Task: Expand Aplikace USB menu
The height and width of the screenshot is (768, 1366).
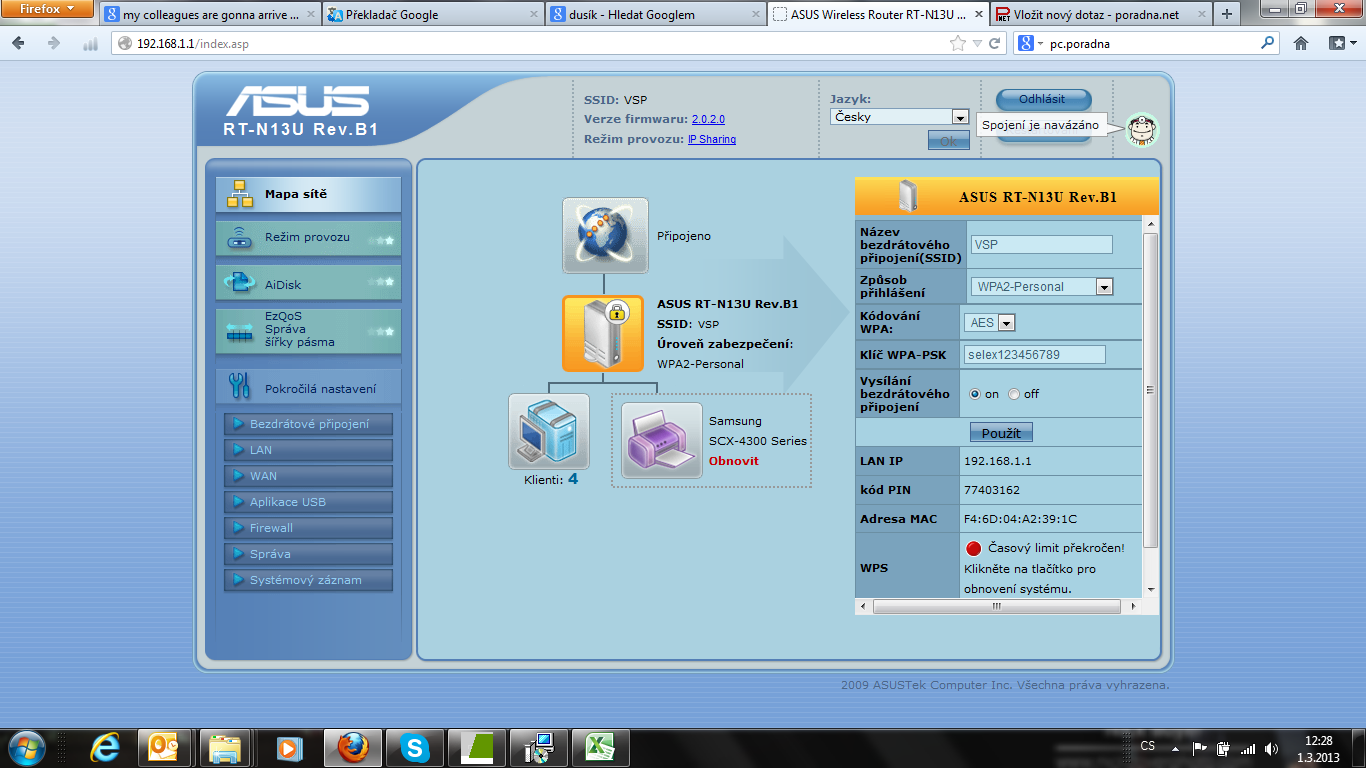Action: tap(308, 502)
